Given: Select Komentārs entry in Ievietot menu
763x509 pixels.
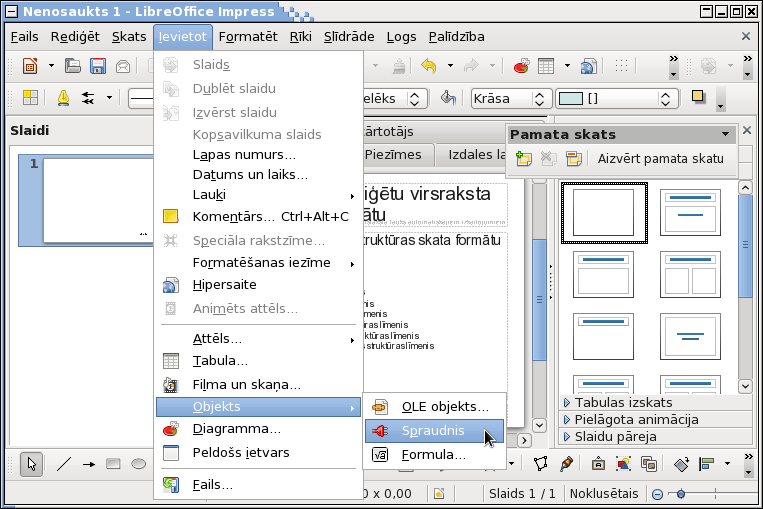Looking at the screenshot, I should tap(258, 217).
